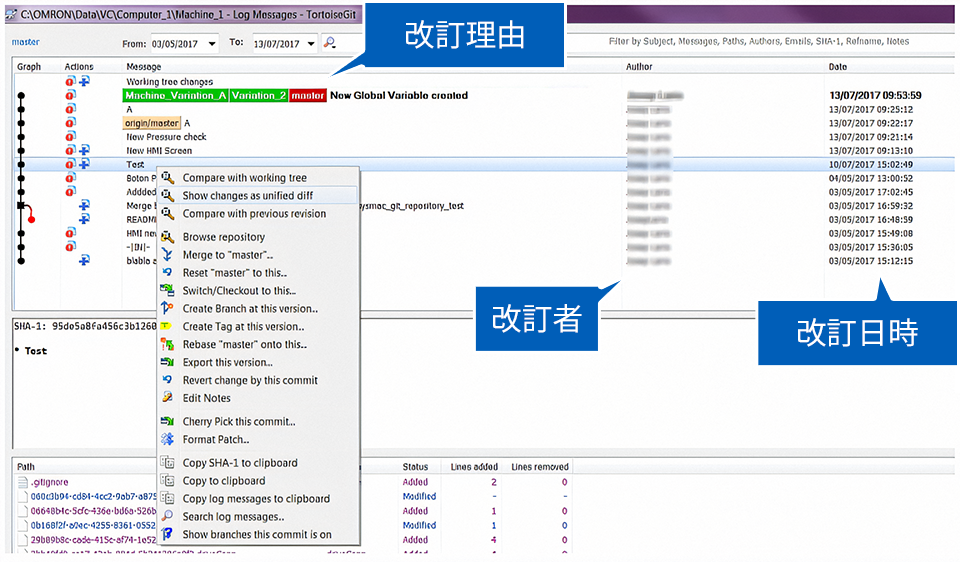The height and width of the screenshot is (562, 960).
Task: Click the Format Patch icon
Action: [x=167, y=438]
